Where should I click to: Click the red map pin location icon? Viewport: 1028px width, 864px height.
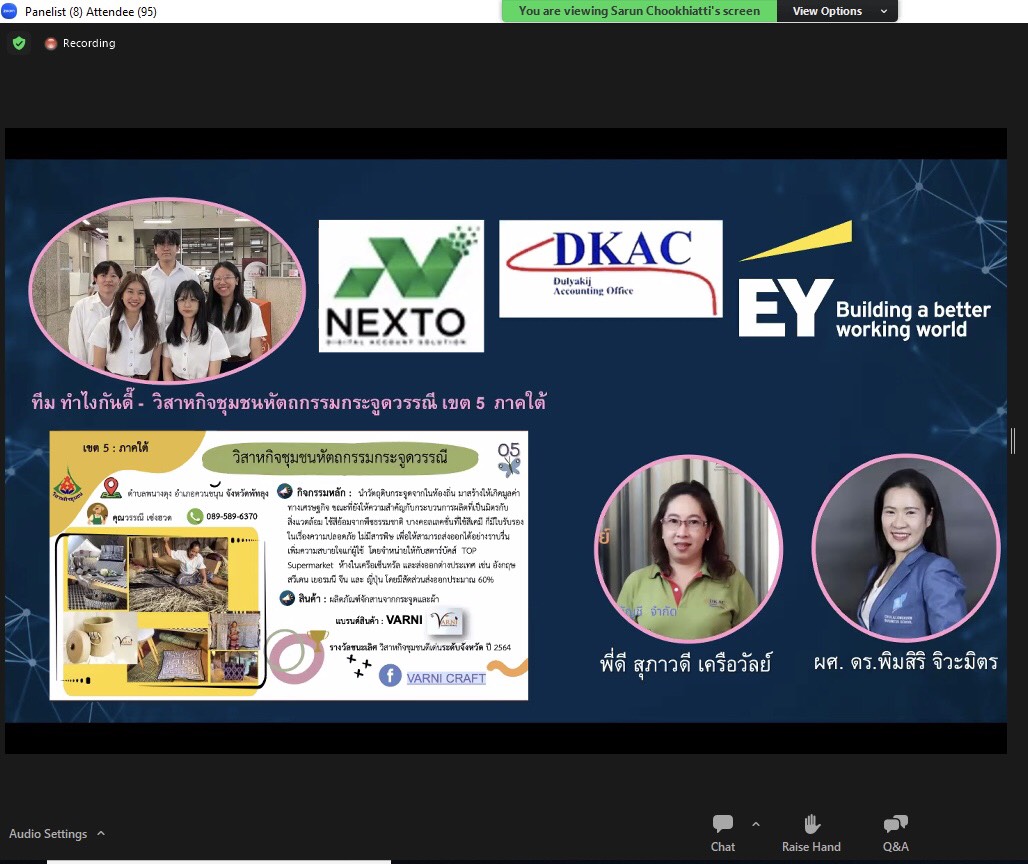(111, 488)
